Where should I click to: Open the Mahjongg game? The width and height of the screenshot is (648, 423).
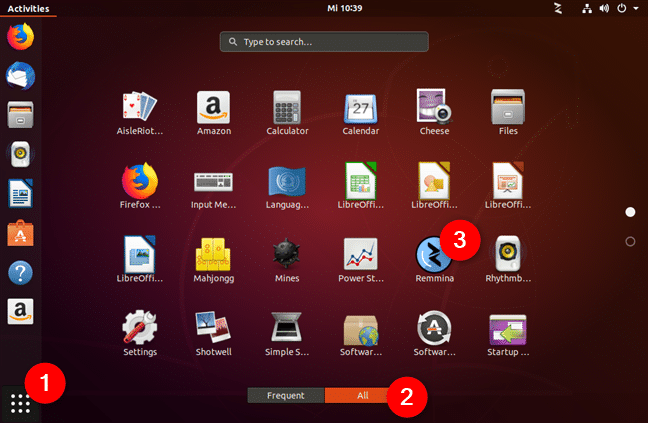point(214,260)
